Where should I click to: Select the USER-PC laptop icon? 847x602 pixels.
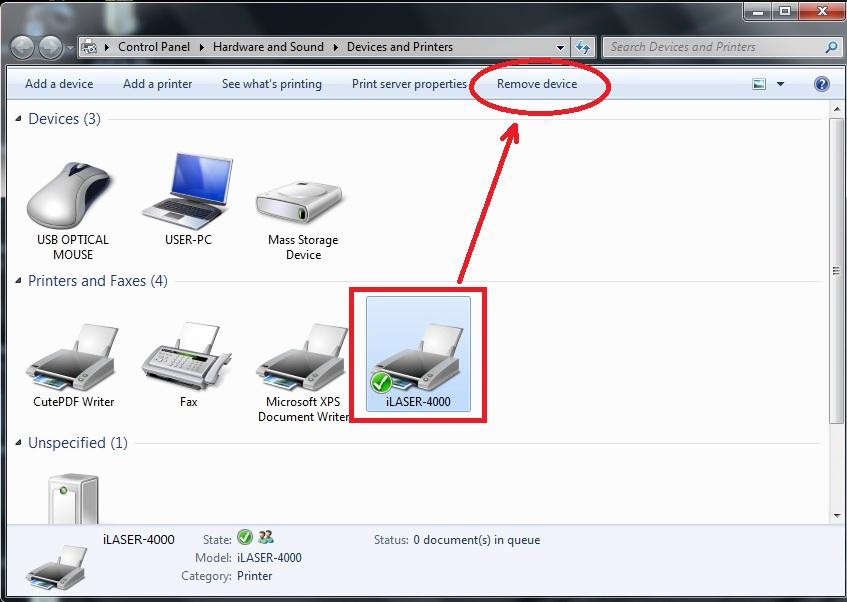[188, 192]
